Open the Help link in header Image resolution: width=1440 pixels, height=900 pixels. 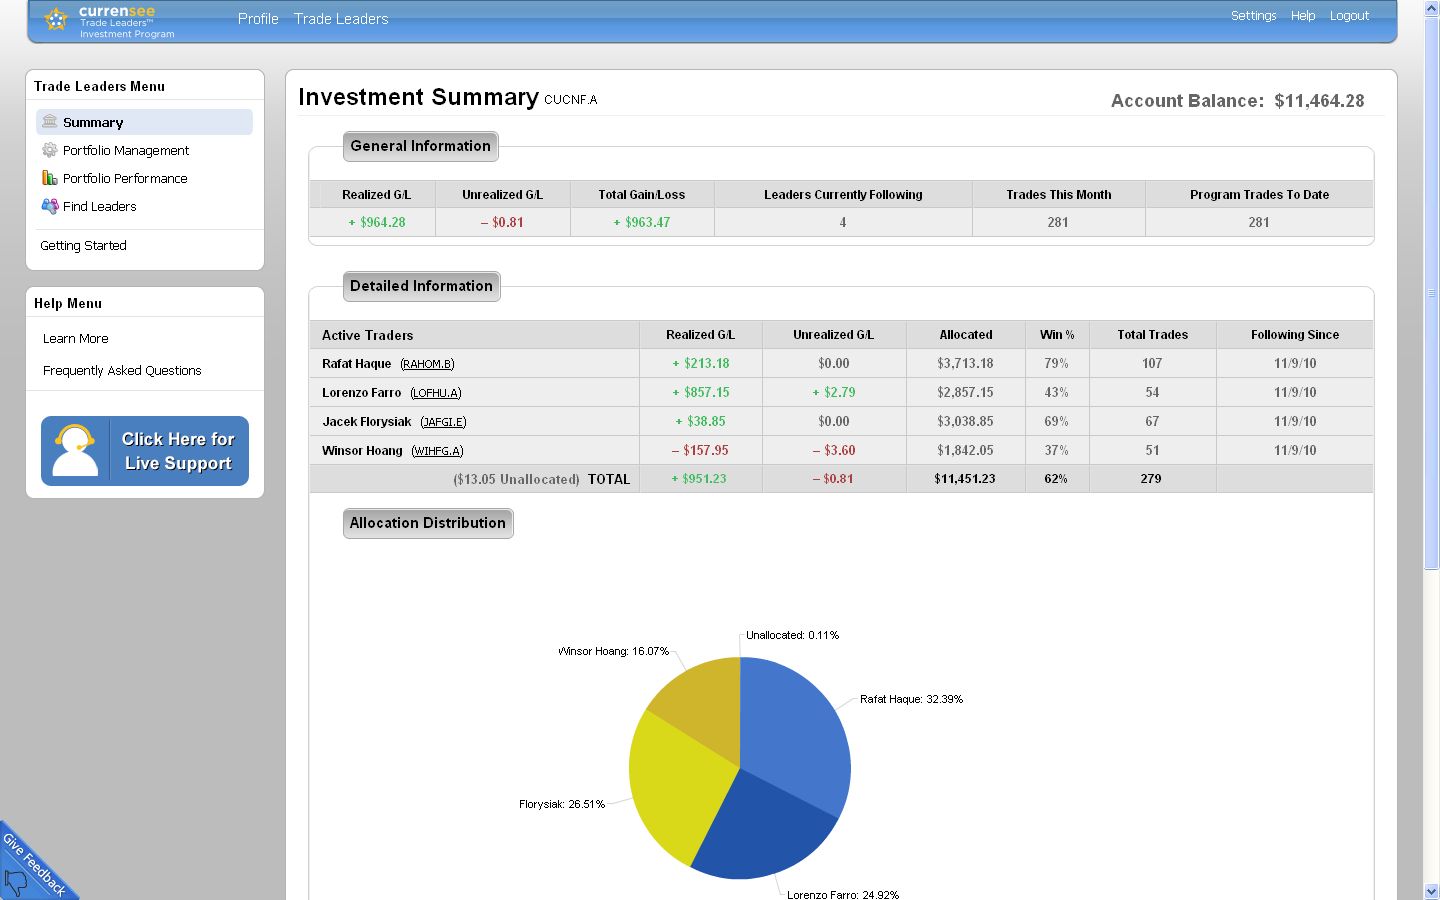1302,15
